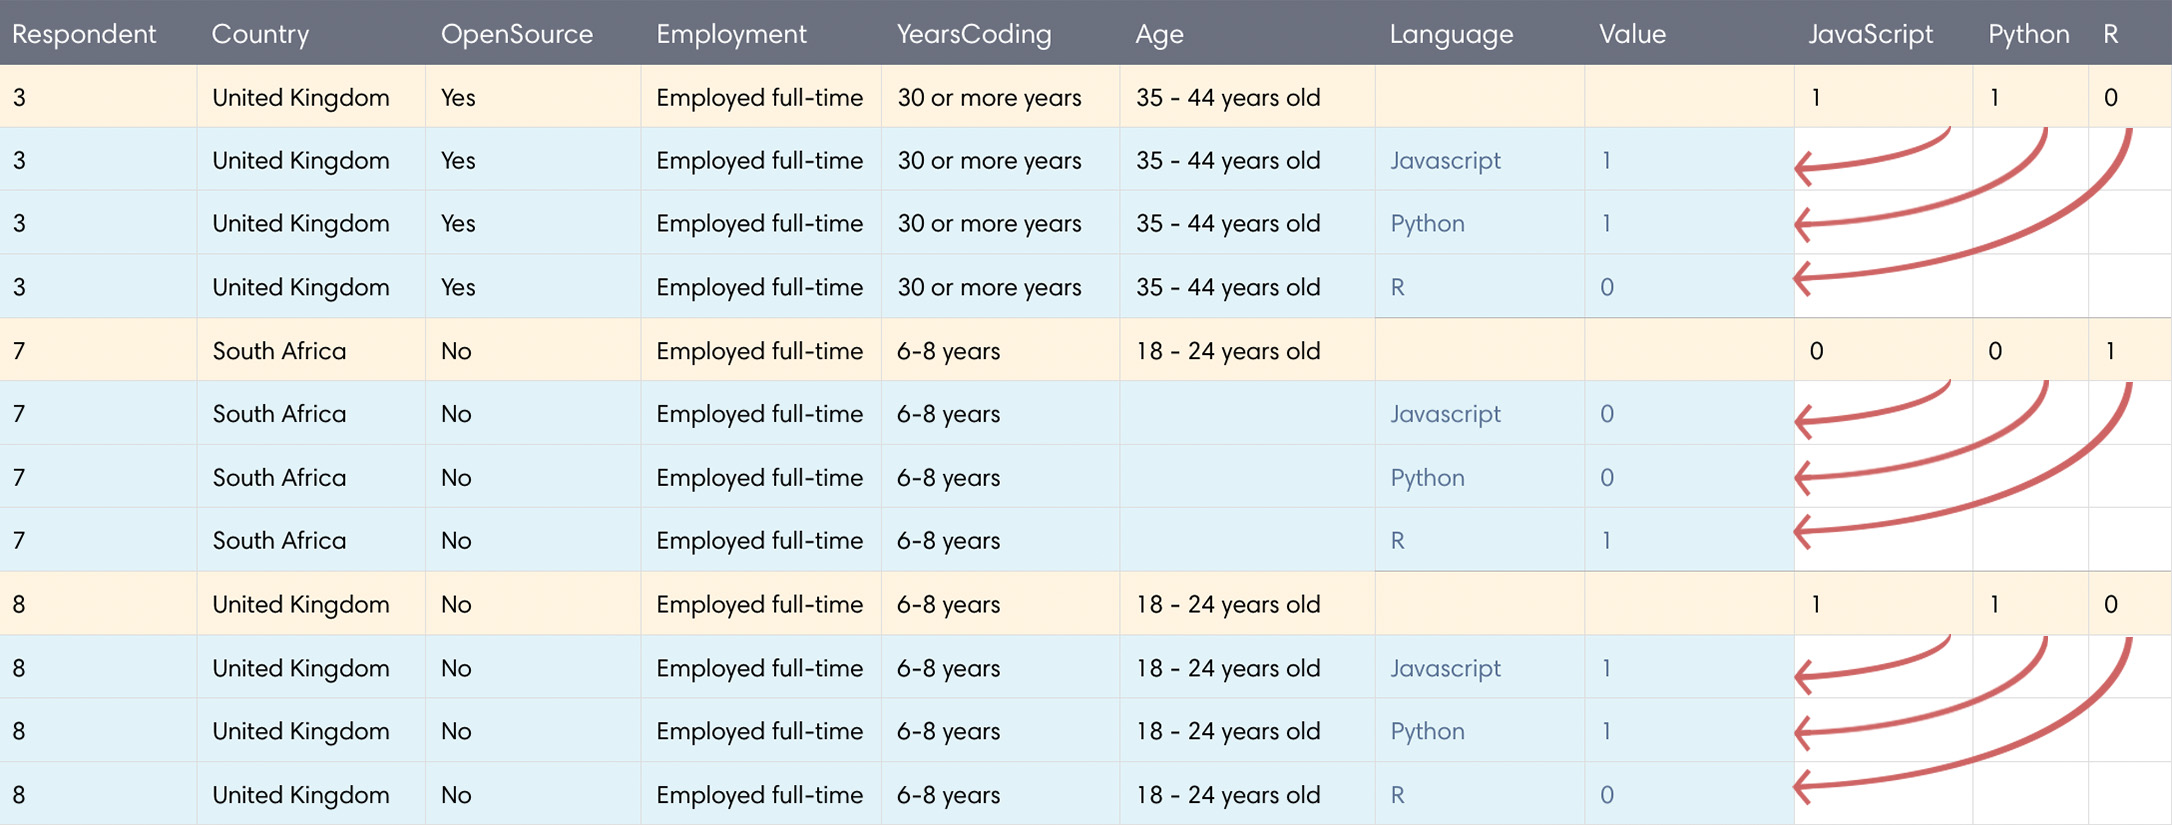The image size is (2172, 825).
Task: Select the Language column header
Action: (x=1451, y=34)
